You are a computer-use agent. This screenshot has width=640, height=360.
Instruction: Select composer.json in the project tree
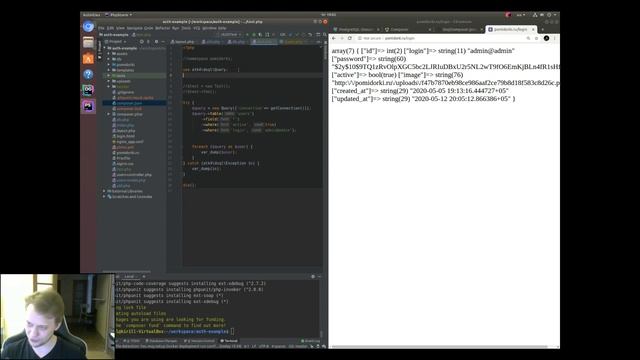[129, 103]
